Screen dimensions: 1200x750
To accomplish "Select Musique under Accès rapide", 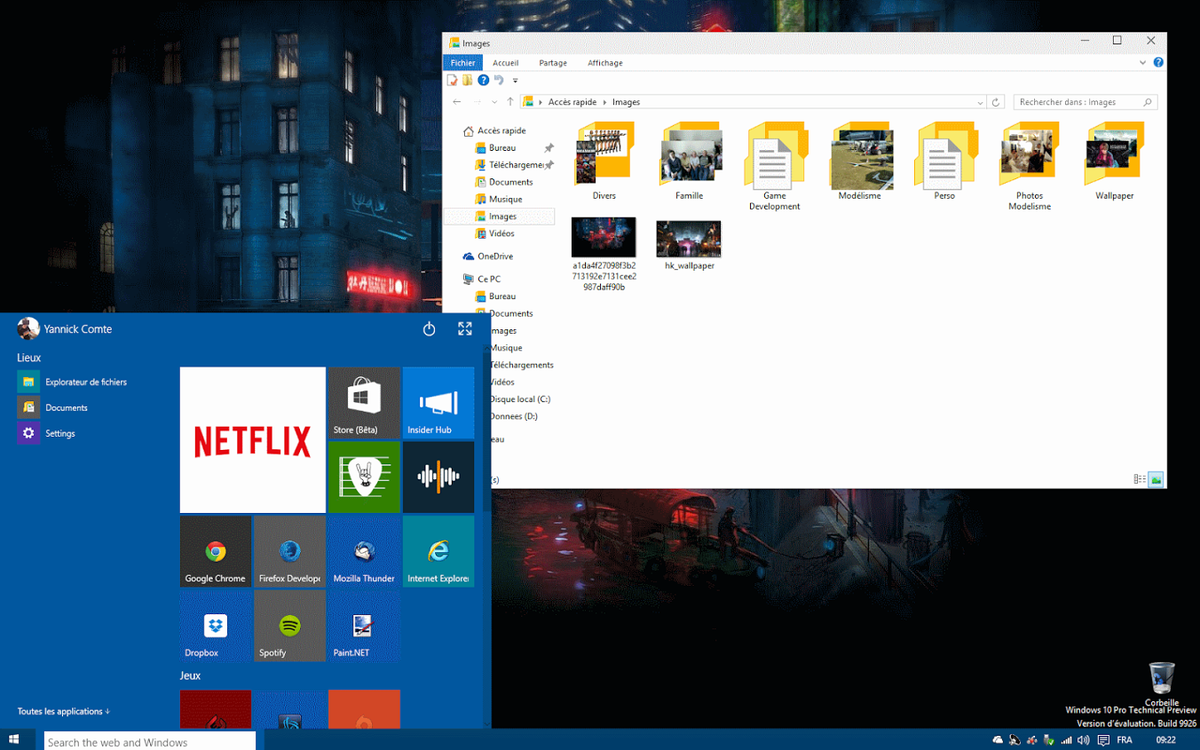I will coord(498,199).
